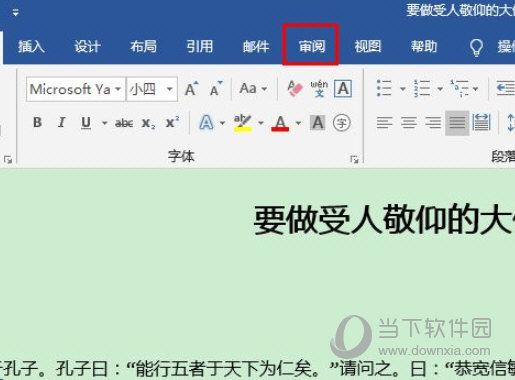Image resolution: width=515 pixels, height=380 pixels.
Task: Align text left
Action: (x=384, y=123)
